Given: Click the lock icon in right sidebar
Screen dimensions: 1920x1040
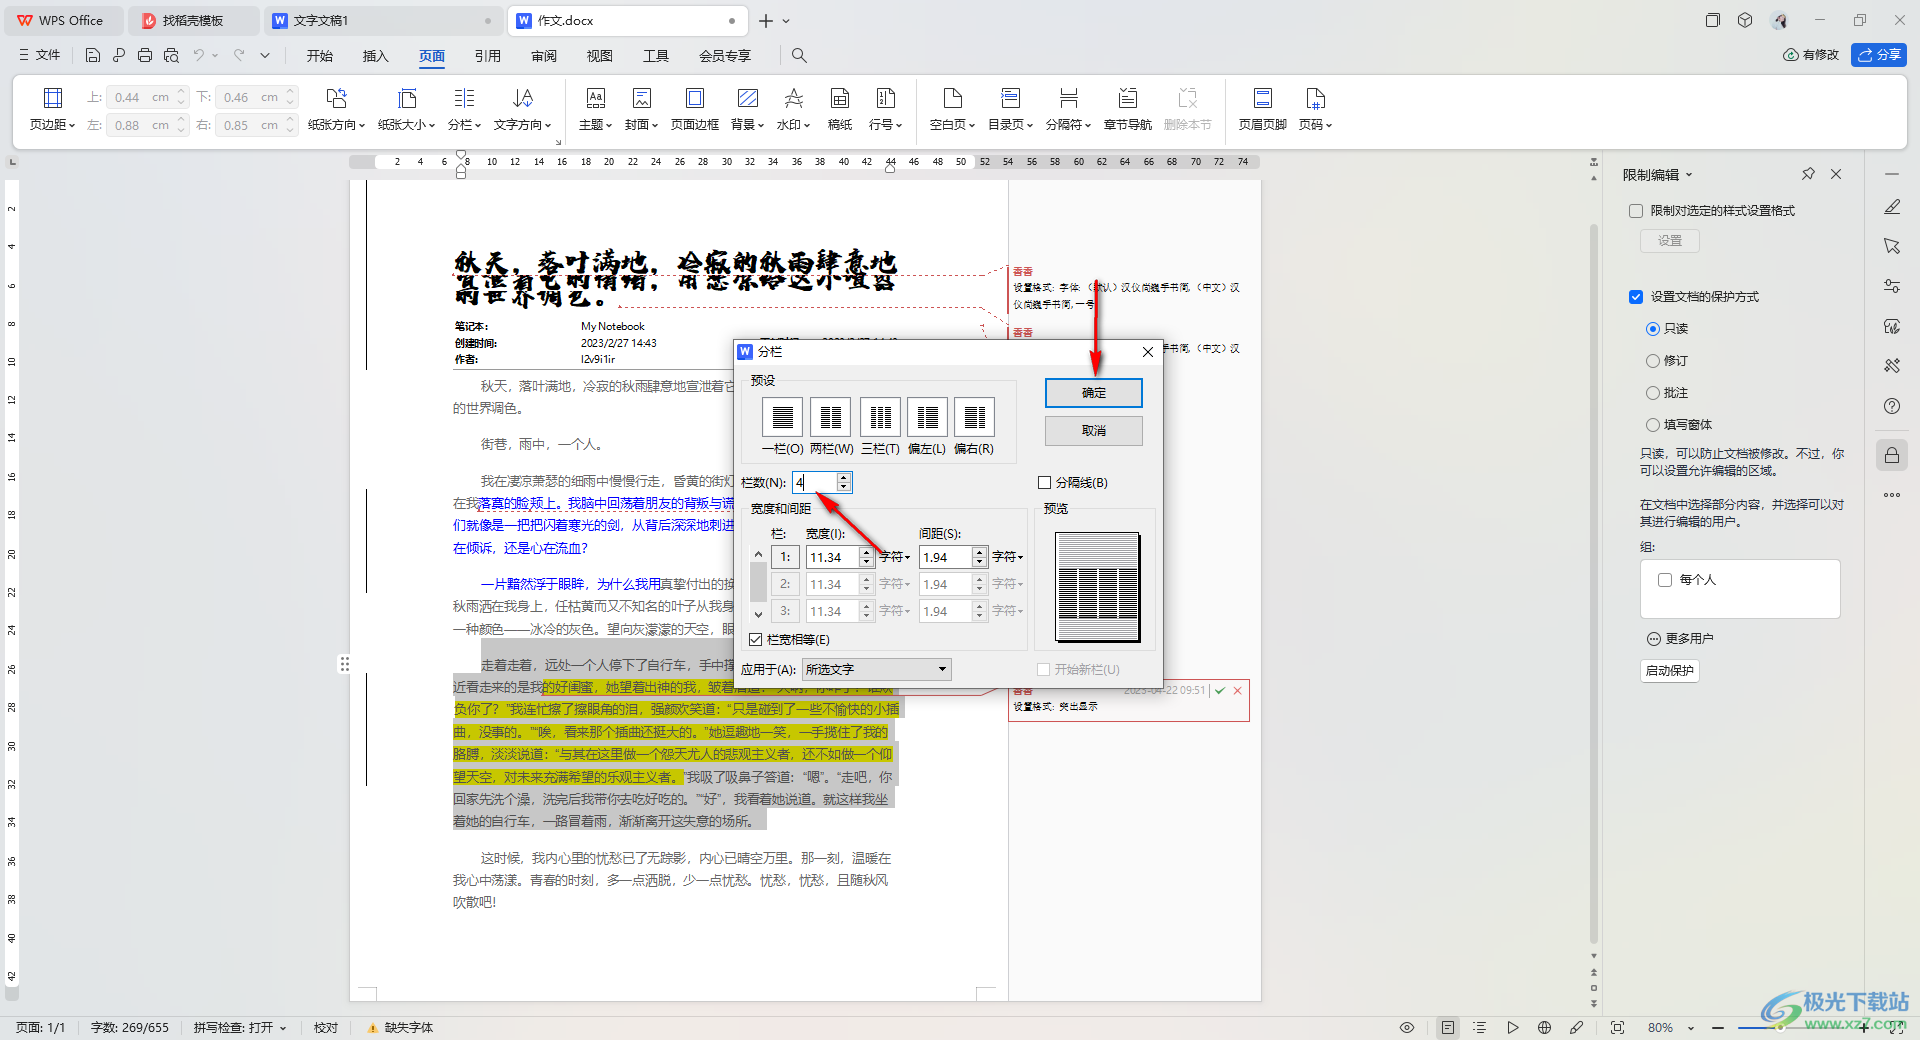Looking at the screenshot, I should click(1892, 456).
